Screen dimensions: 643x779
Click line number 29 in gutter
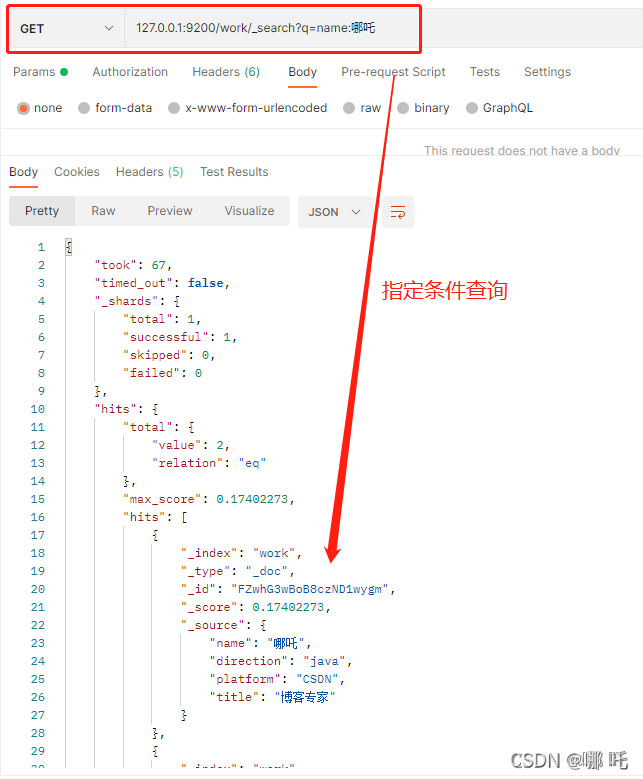tap(38, 751)
